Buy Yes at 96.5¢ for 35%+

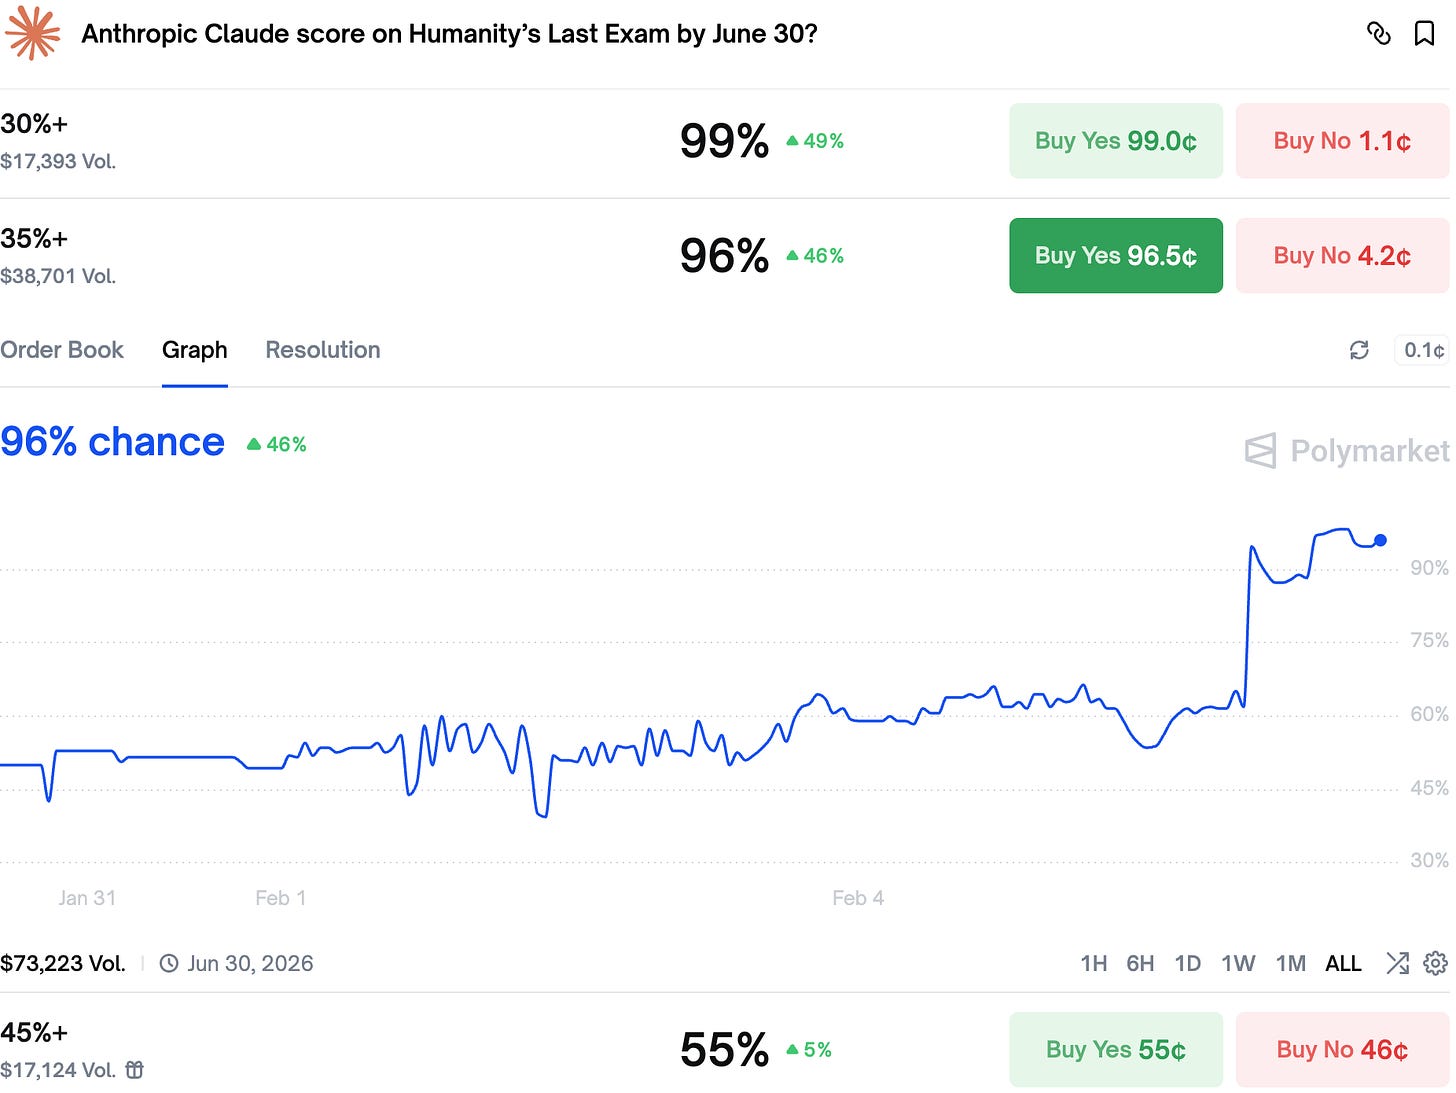(x=1116, y=256)
